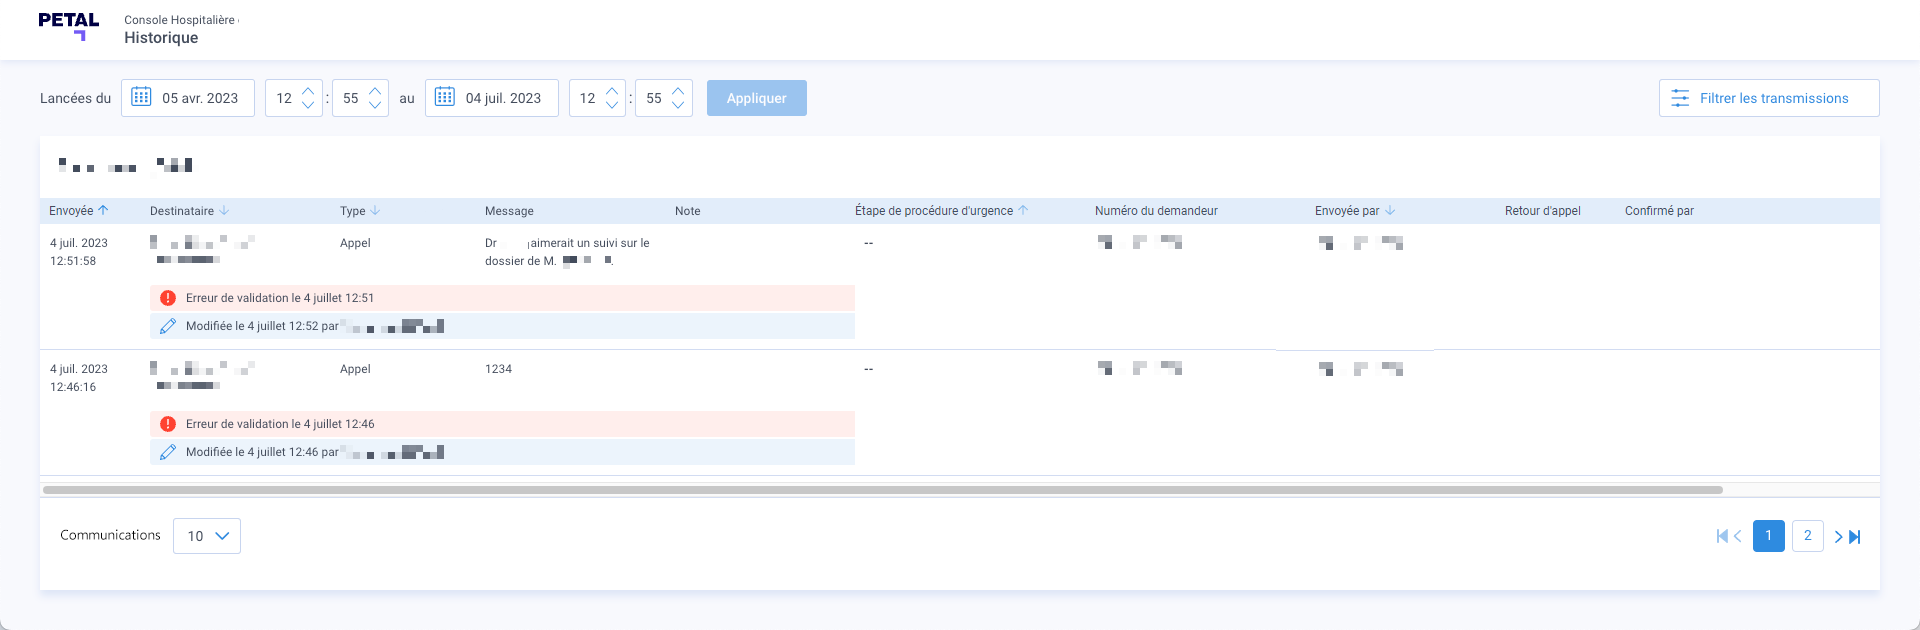
Task: Open Filtrer les transmissions
Action: pos(1769,98)
